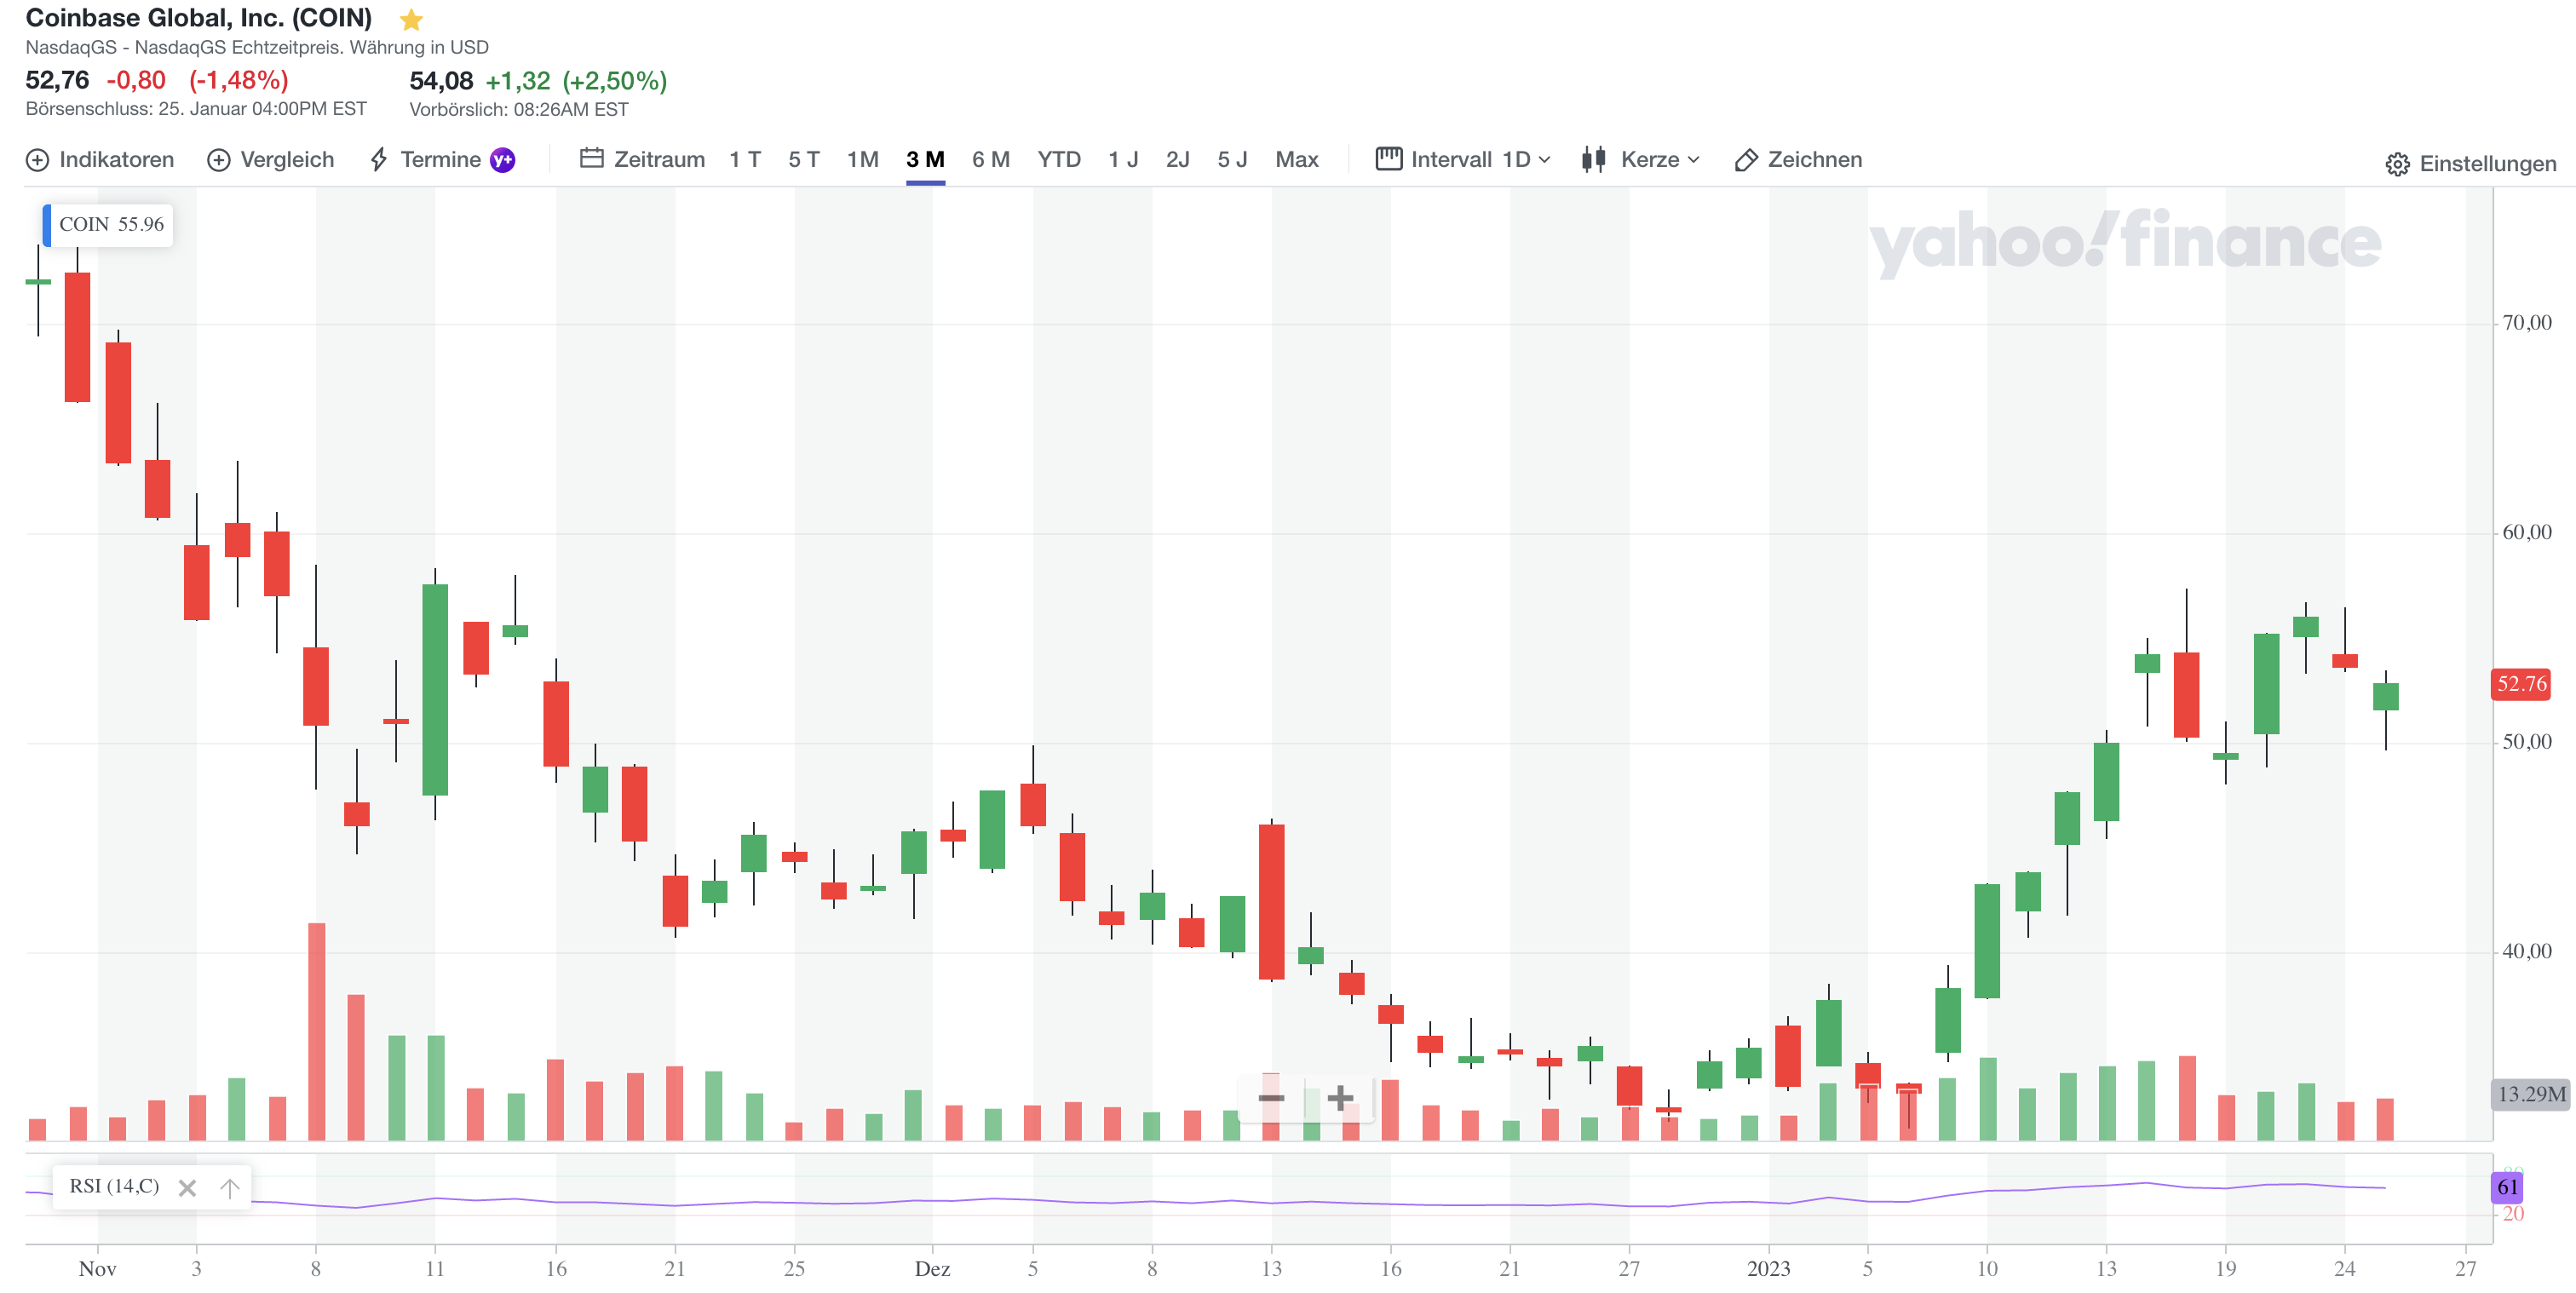Open the Kerze chart type dropdown
The height and width of the screenshot is (1293, 2576).
[1659, 160]
